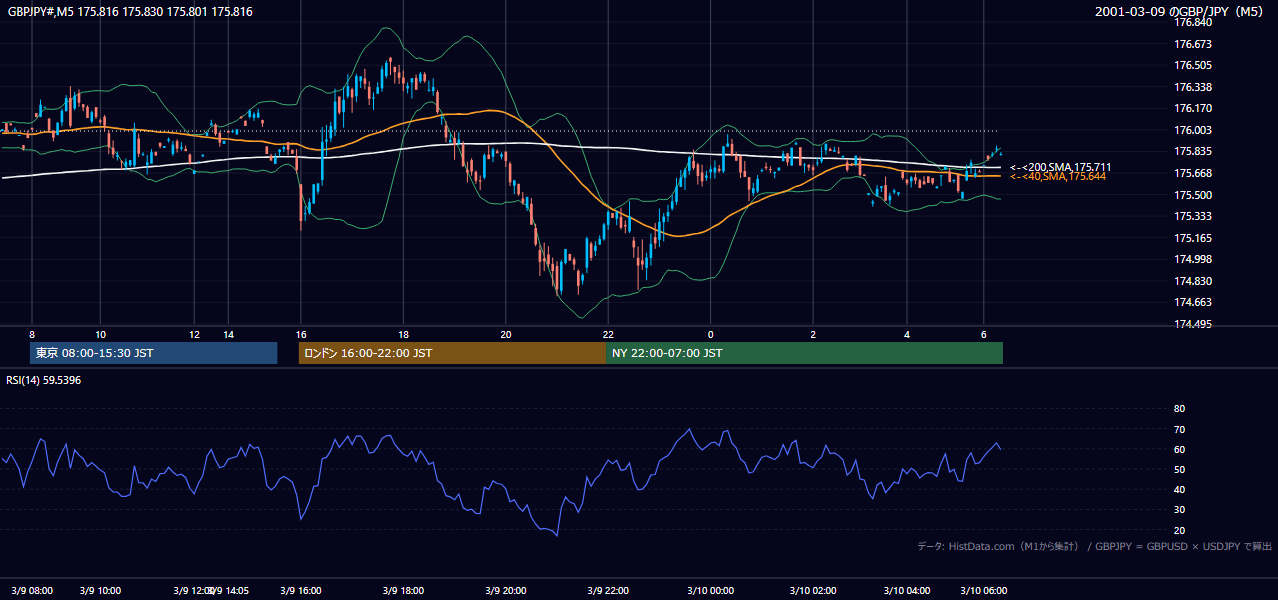Select the 東京 08:00-15:30 JST session bar
Image resolution: width=1278 pixels, height=600 pixels.
click(154, 353)
